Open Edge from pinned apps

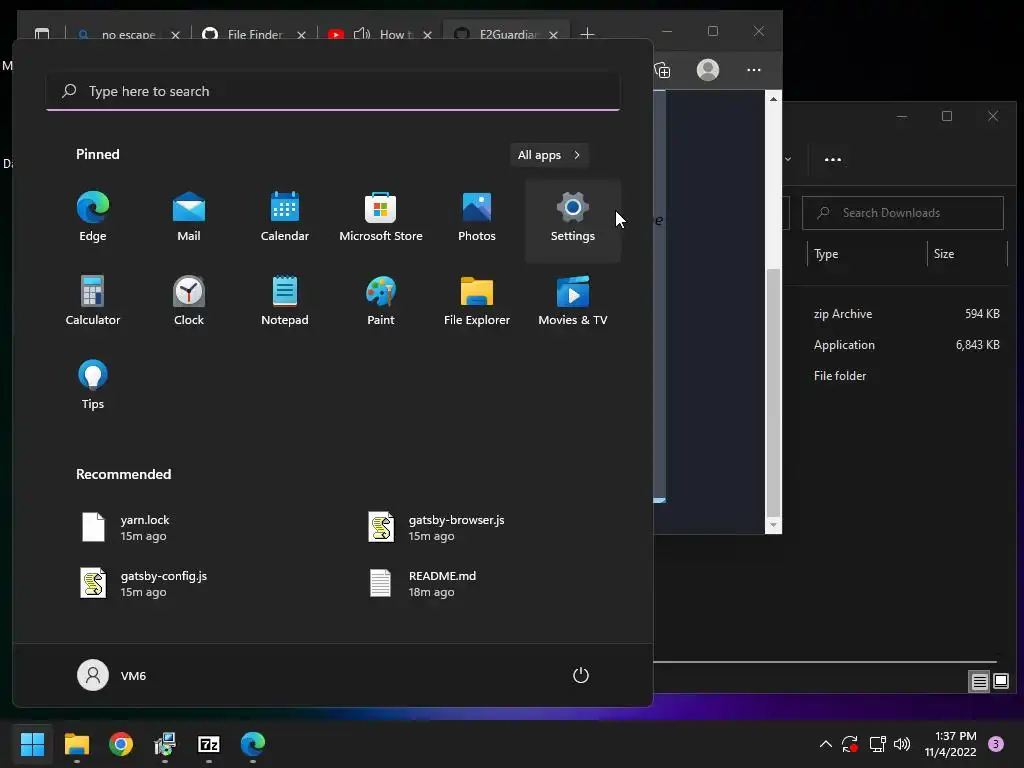93,218
